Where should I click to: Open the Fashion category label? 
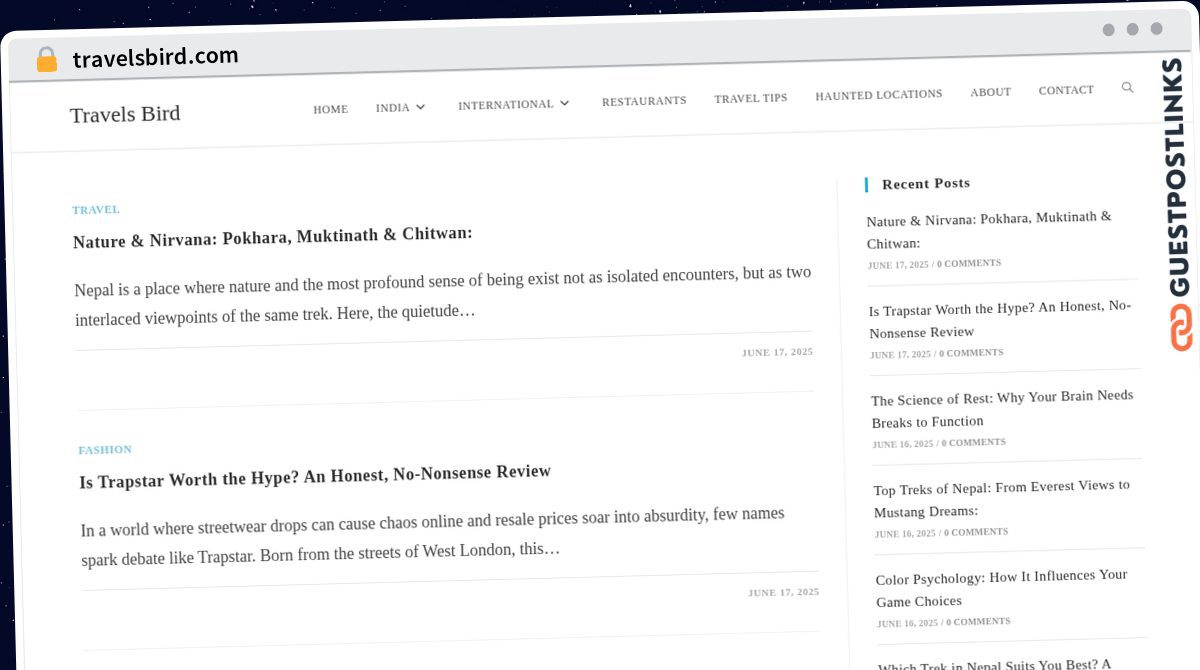click(x=105, y=450)
